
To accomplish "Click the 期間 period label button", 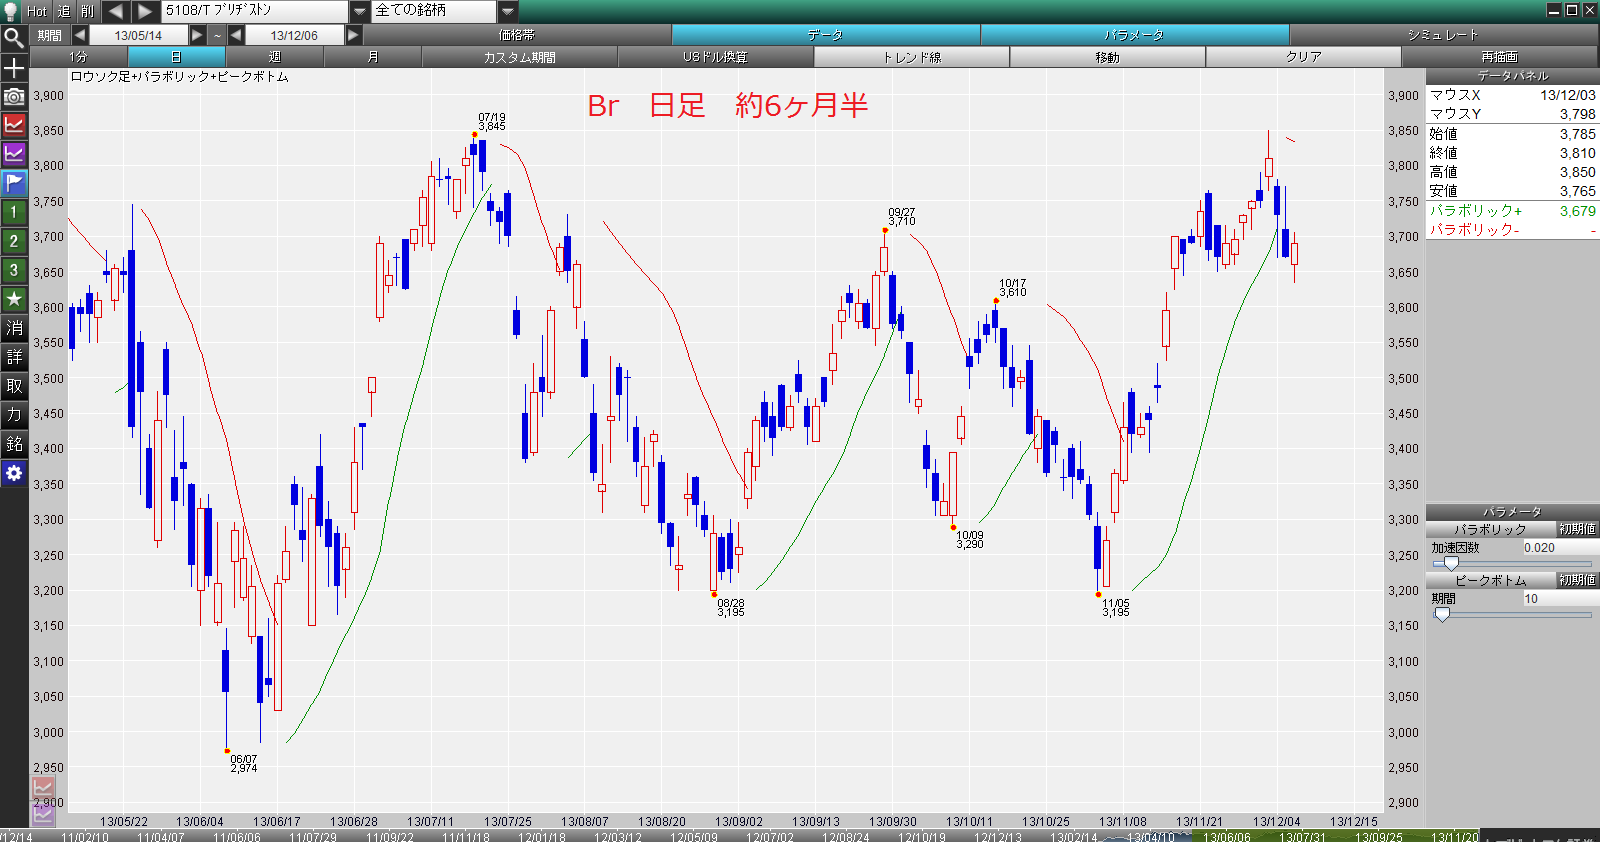I will click(x=49, y=35).
